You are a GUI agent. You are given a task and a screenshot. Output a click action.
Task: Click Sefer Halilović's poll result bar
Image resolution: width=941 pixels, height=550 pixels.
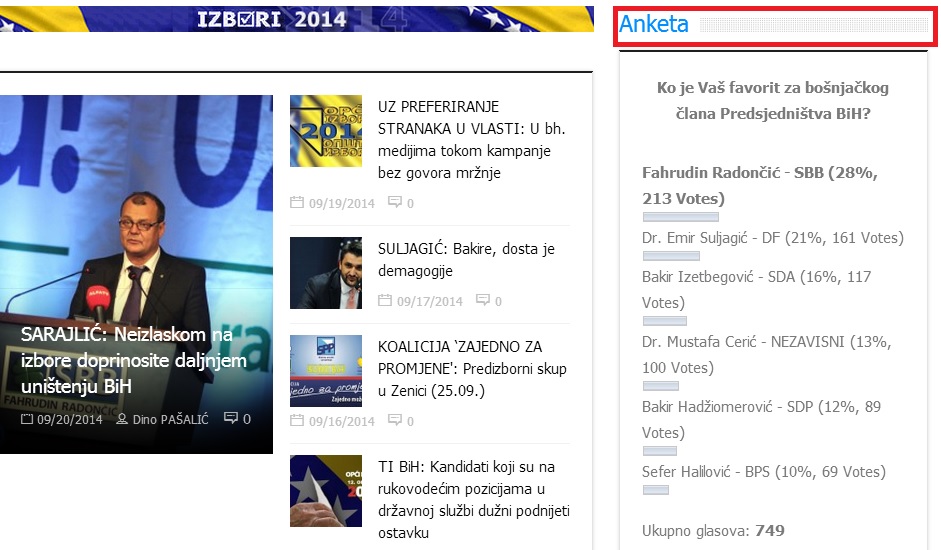click(655, 490)
